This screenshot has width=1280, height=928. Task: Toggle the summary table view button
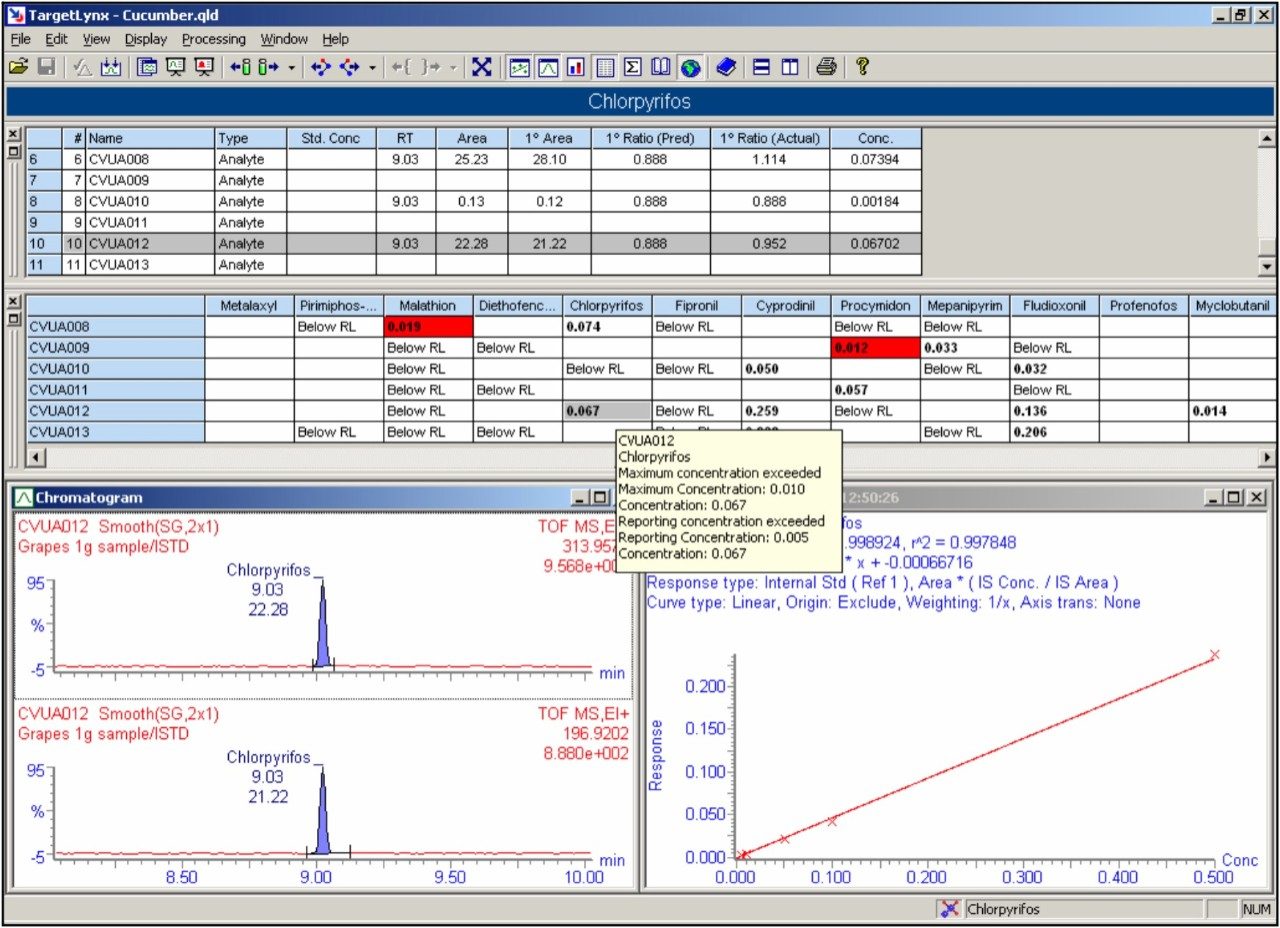pyautogui.click(x=604, y=67)
